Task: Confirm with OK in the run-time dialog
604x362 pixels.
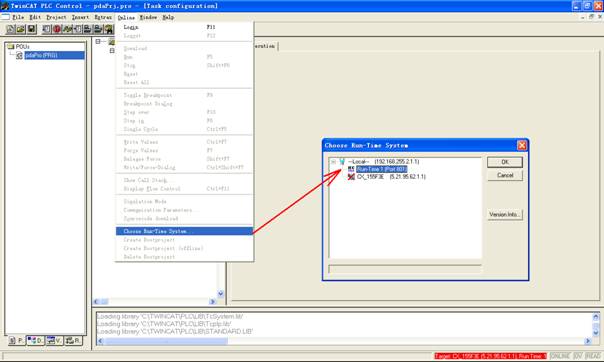Action: (505, 162)
